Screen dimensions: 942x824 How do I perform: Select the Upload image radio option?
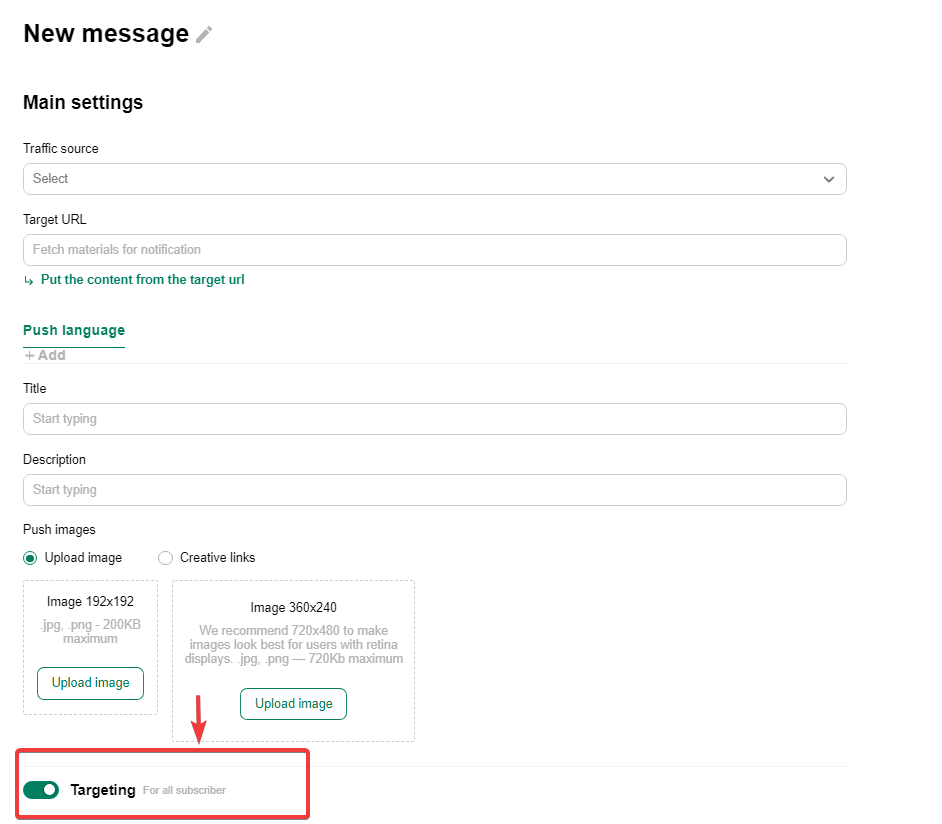[x=30, y=558]
